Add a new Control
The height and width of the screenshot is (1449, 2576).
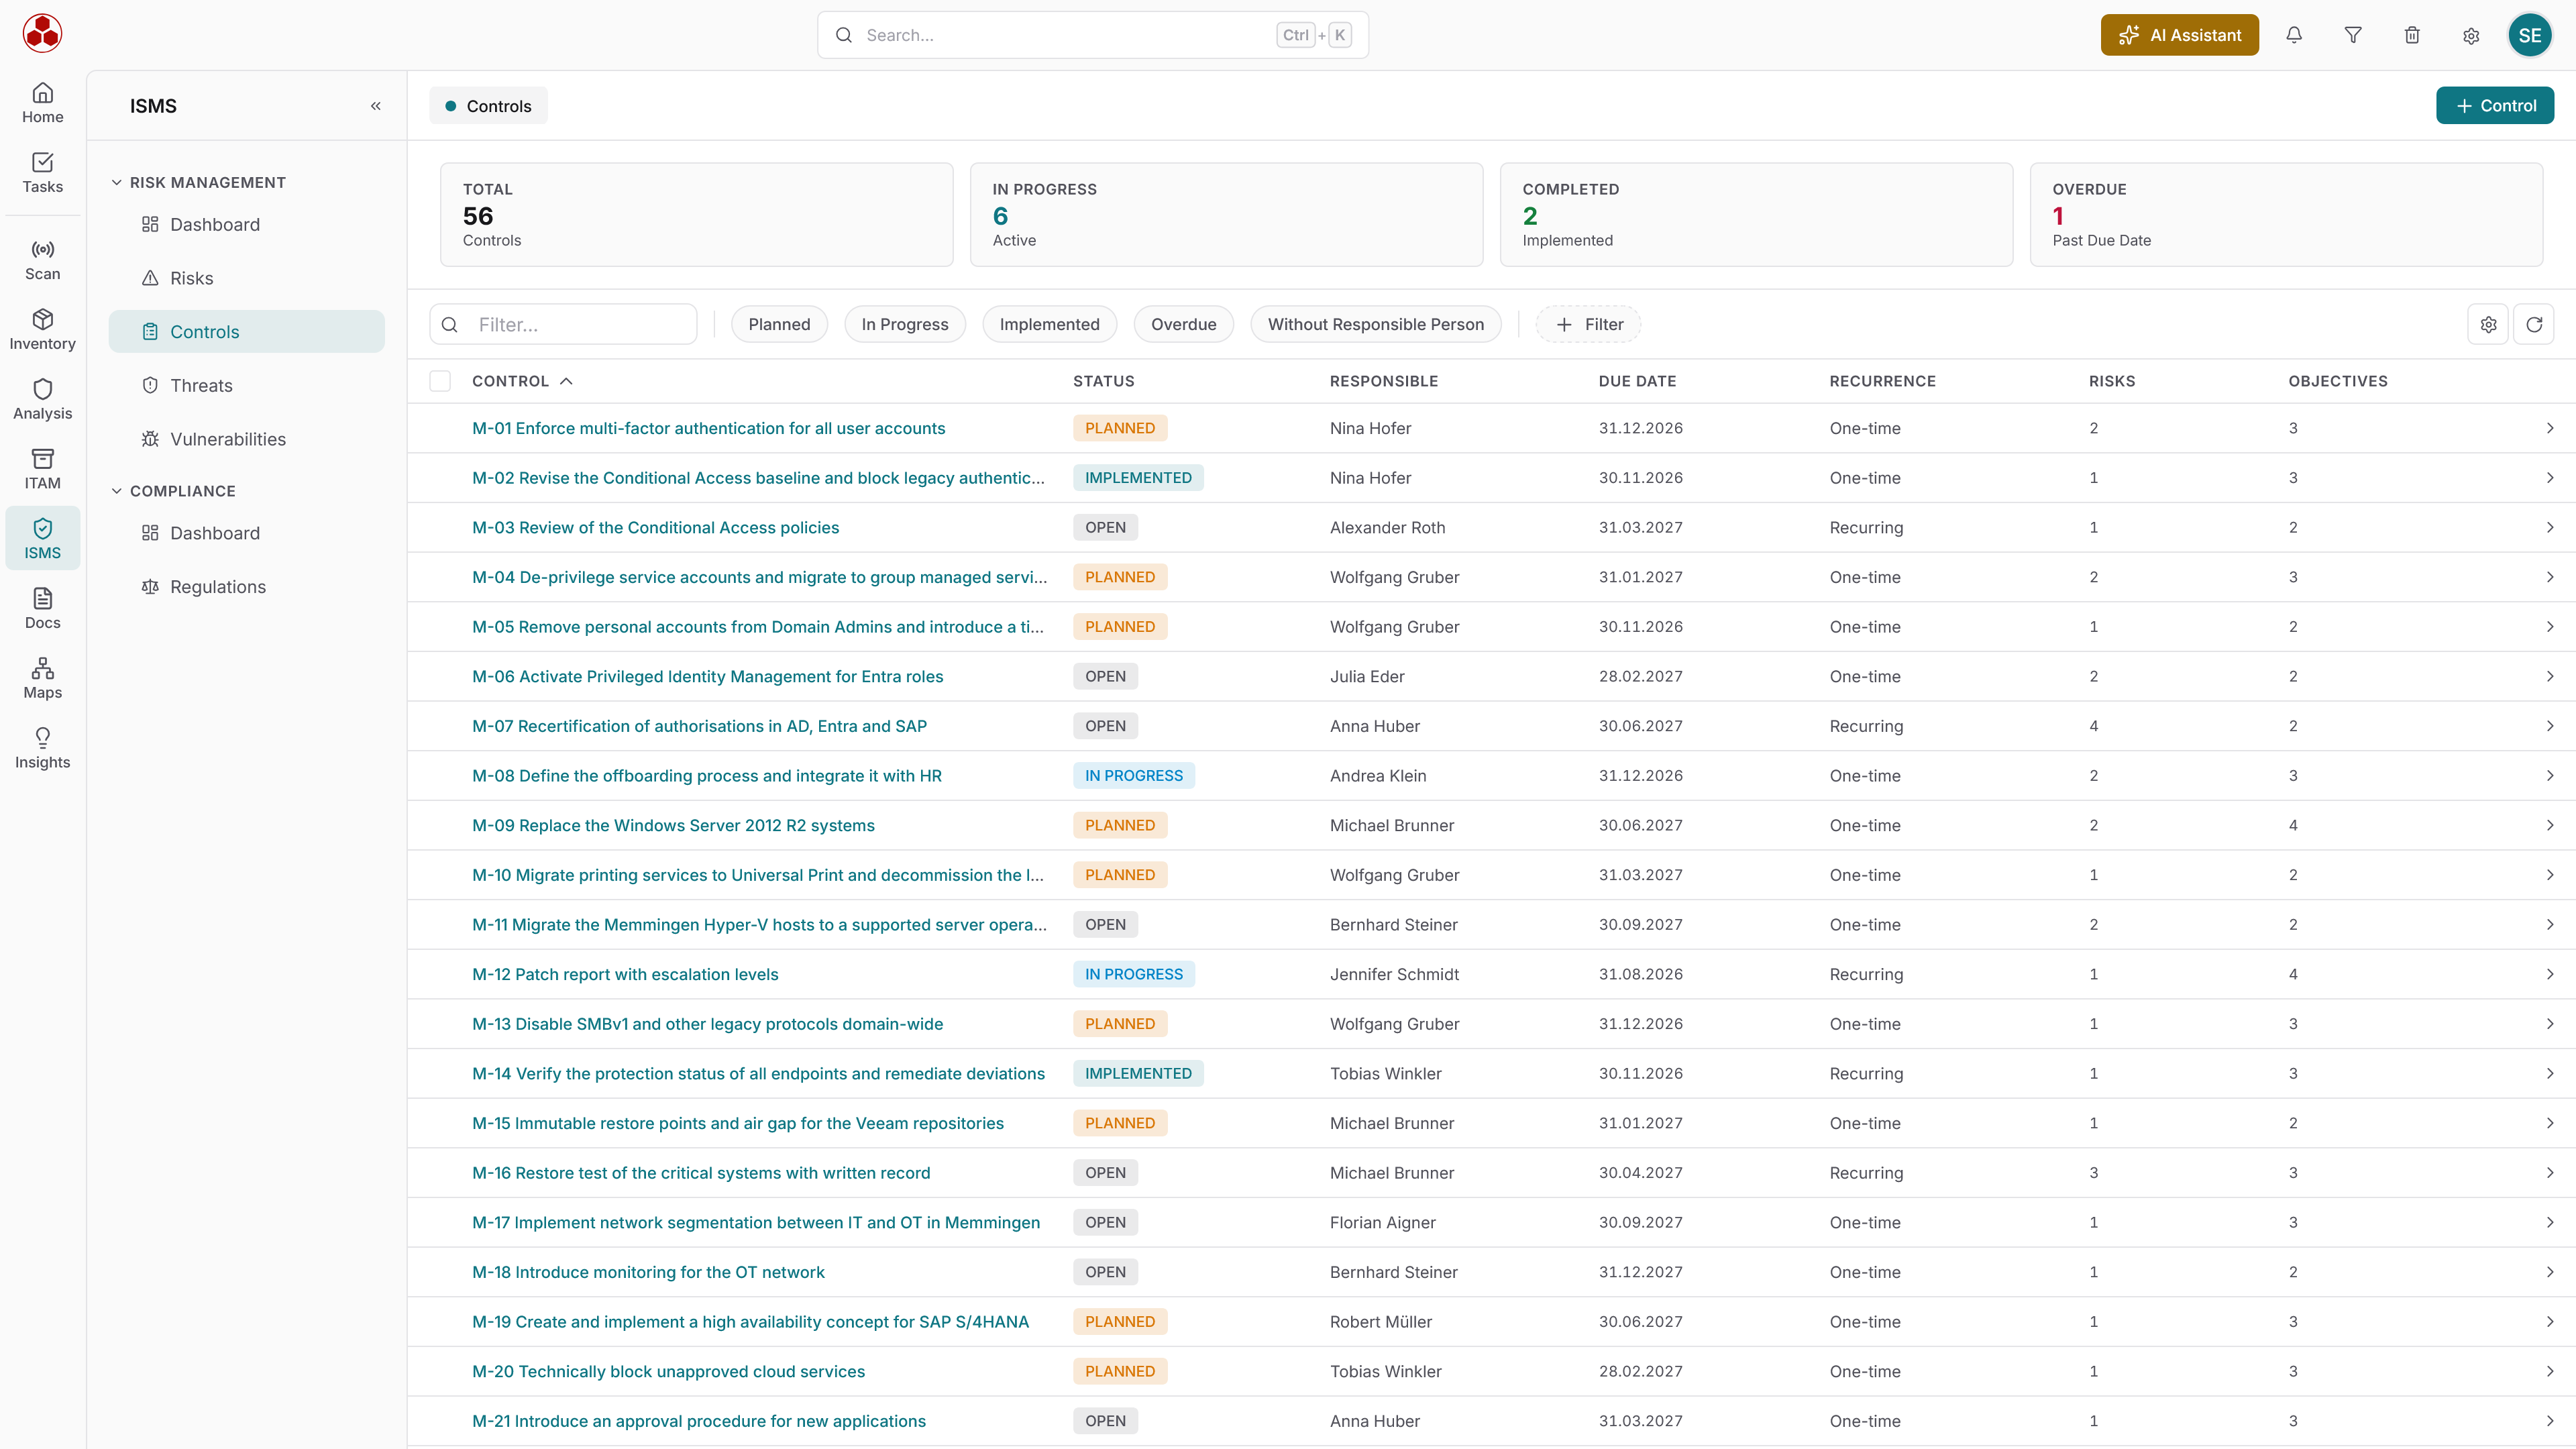(x=2494, y=105)
